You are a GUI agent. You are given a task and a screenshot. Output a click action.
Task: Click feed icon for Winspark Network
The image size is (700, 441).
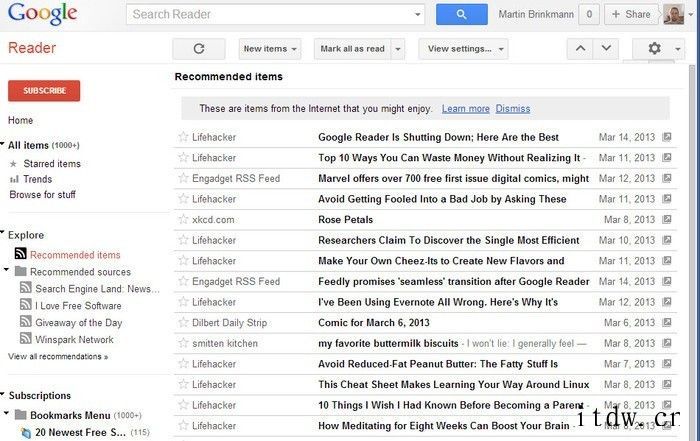pos(25,338)
